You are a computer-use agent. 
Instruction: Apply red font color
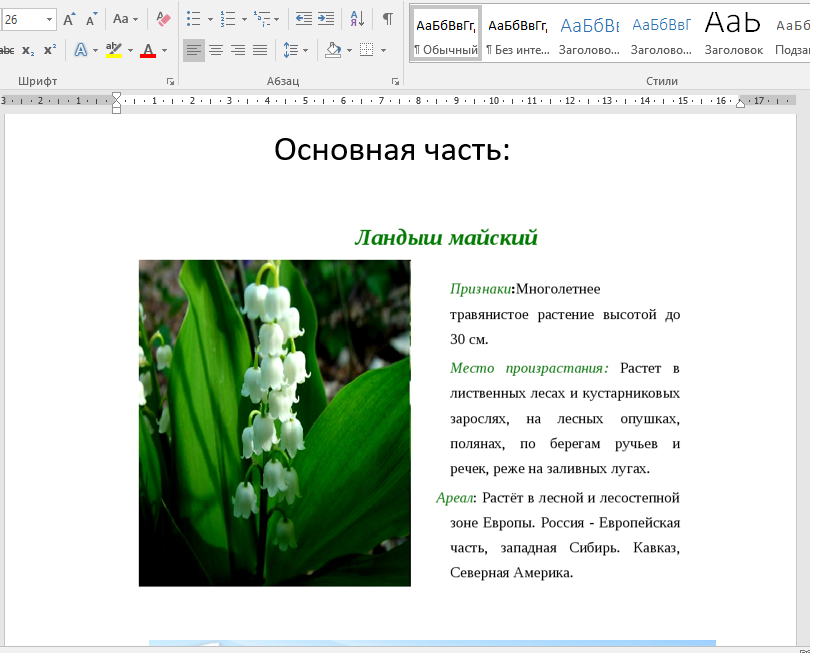[148, 50]
